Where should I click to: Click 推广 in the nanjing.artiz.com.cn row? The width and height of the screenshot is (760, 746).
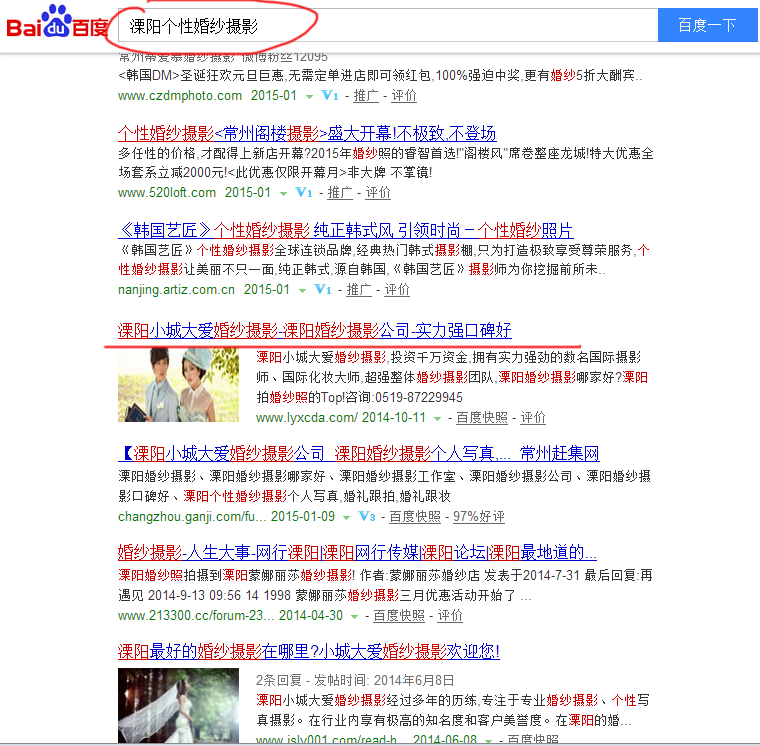click(x=359, y=289)
